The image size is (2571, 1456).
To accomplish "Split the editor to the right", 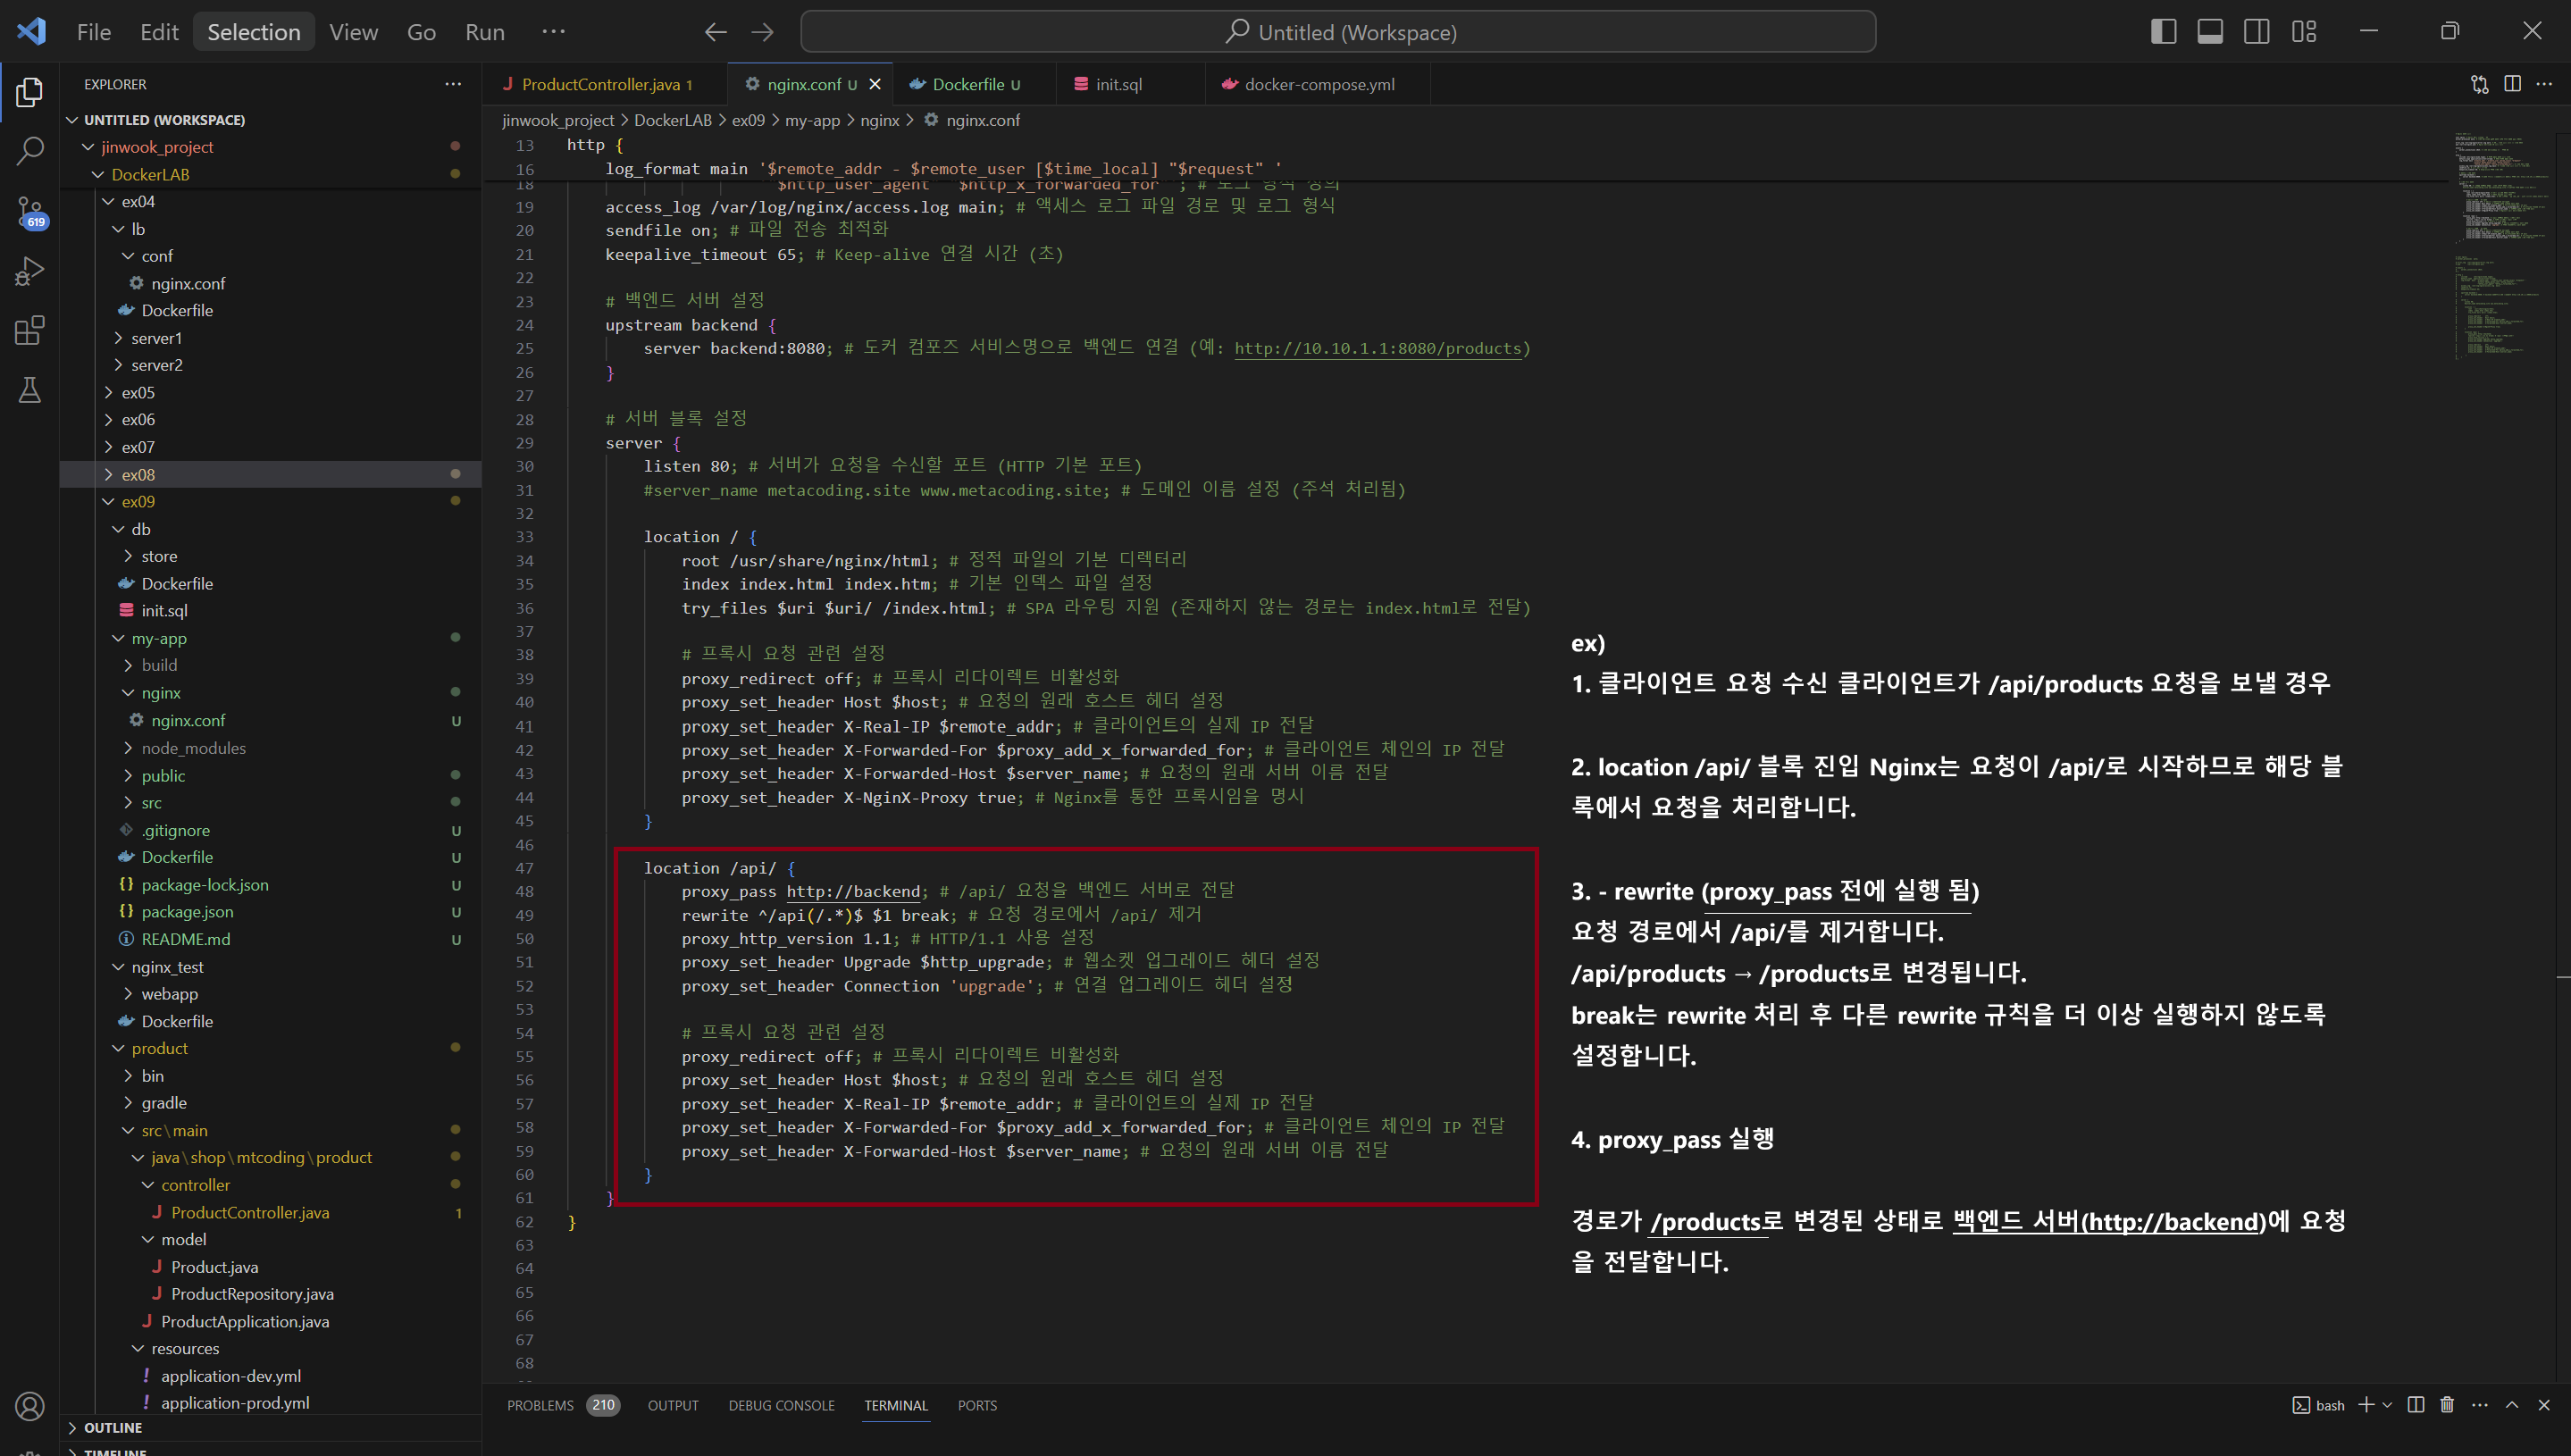I will (x=2512, y=84).
